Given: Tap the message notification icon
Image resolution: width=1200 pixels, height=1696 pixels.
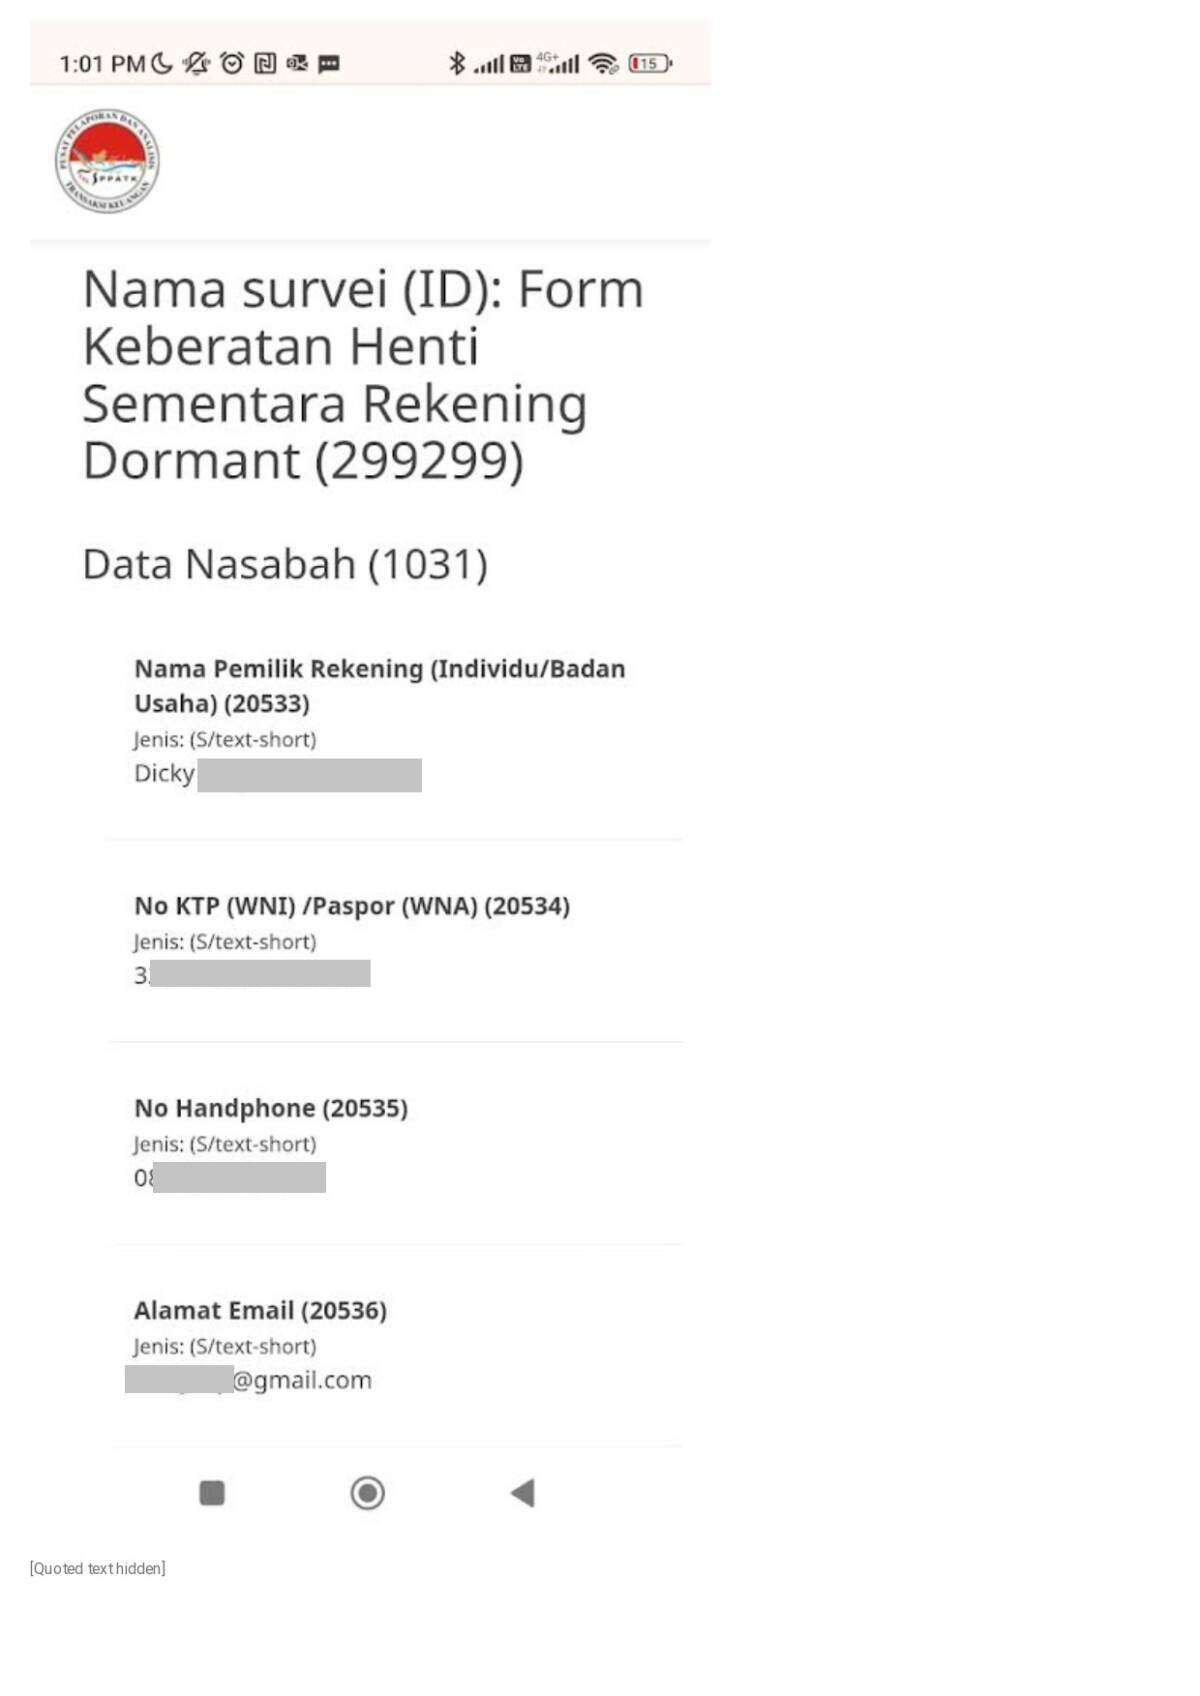Looking at the screenshot, I should pyautogui.click(x=329, y=64).
